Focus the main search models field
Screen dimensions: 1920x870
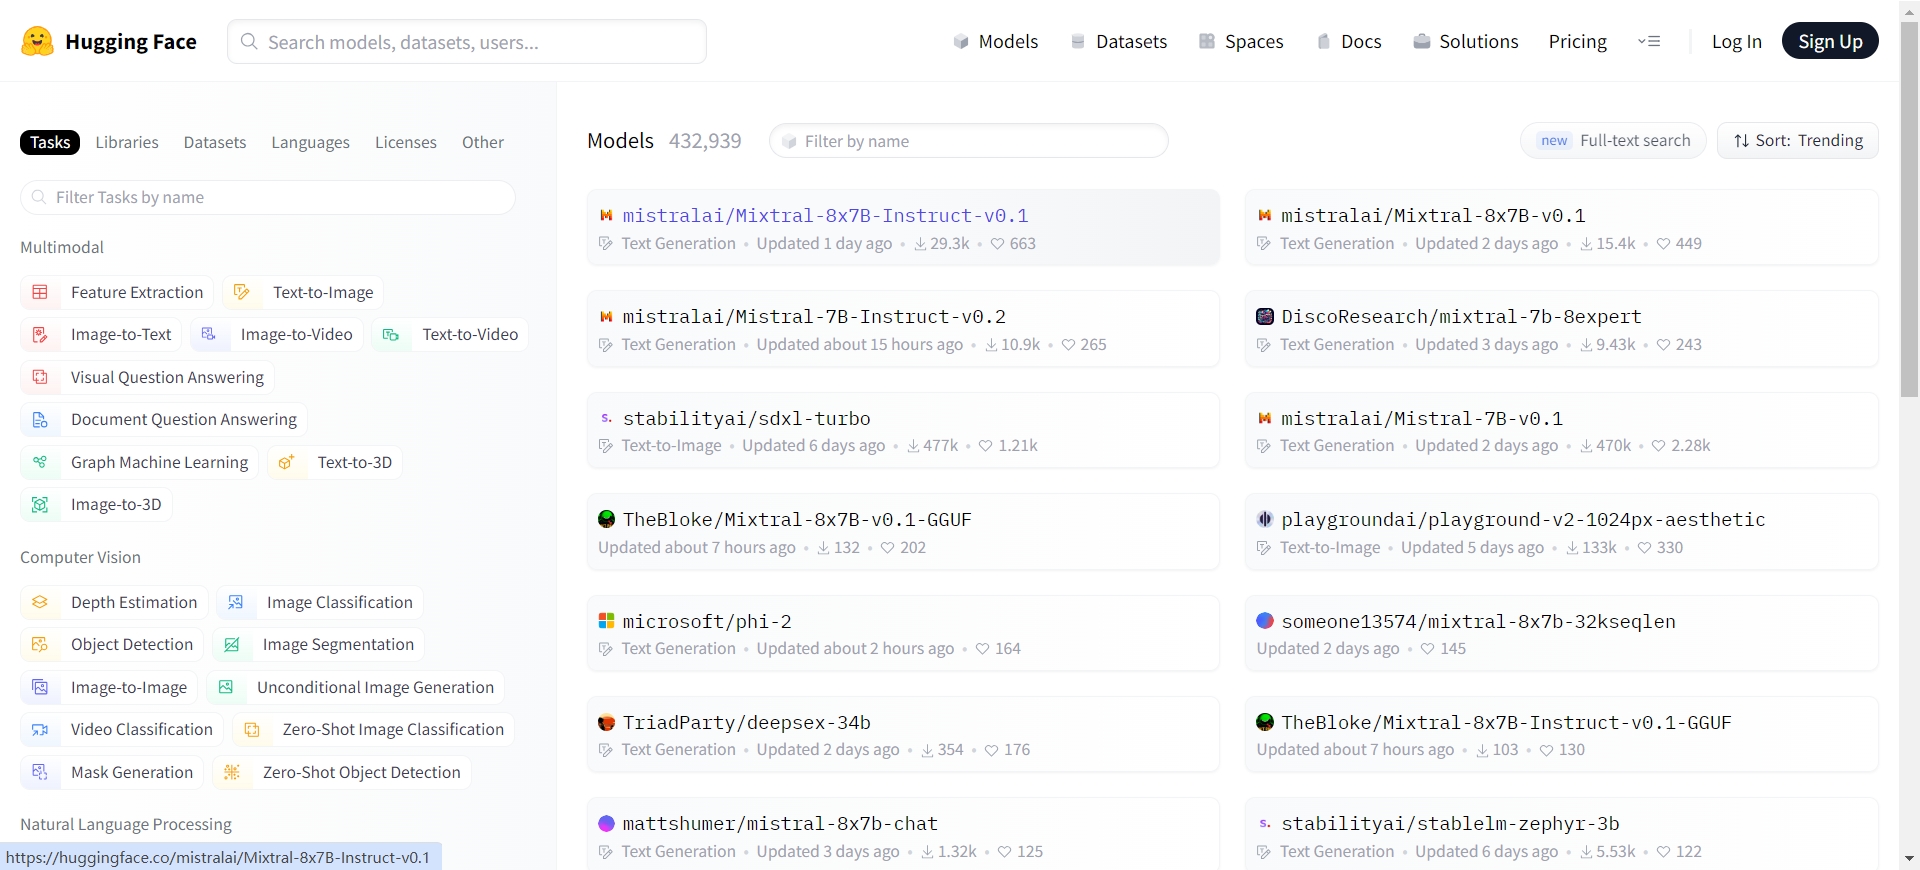pos(467,42)
